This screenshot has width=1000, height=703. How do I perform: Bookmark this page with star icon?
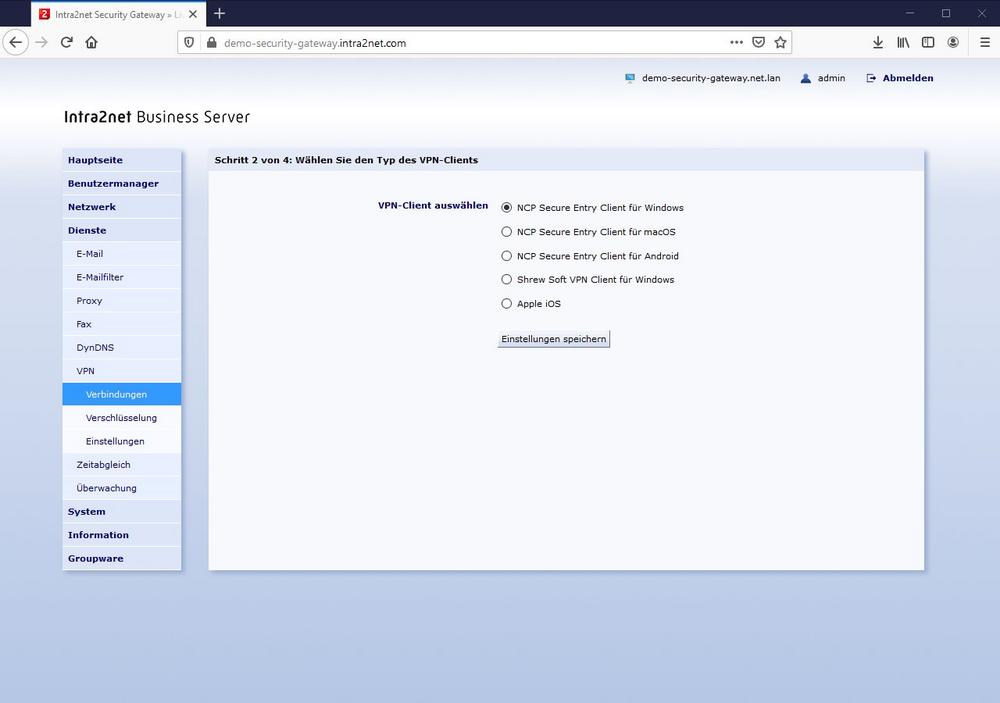click(x=780, y=43)
